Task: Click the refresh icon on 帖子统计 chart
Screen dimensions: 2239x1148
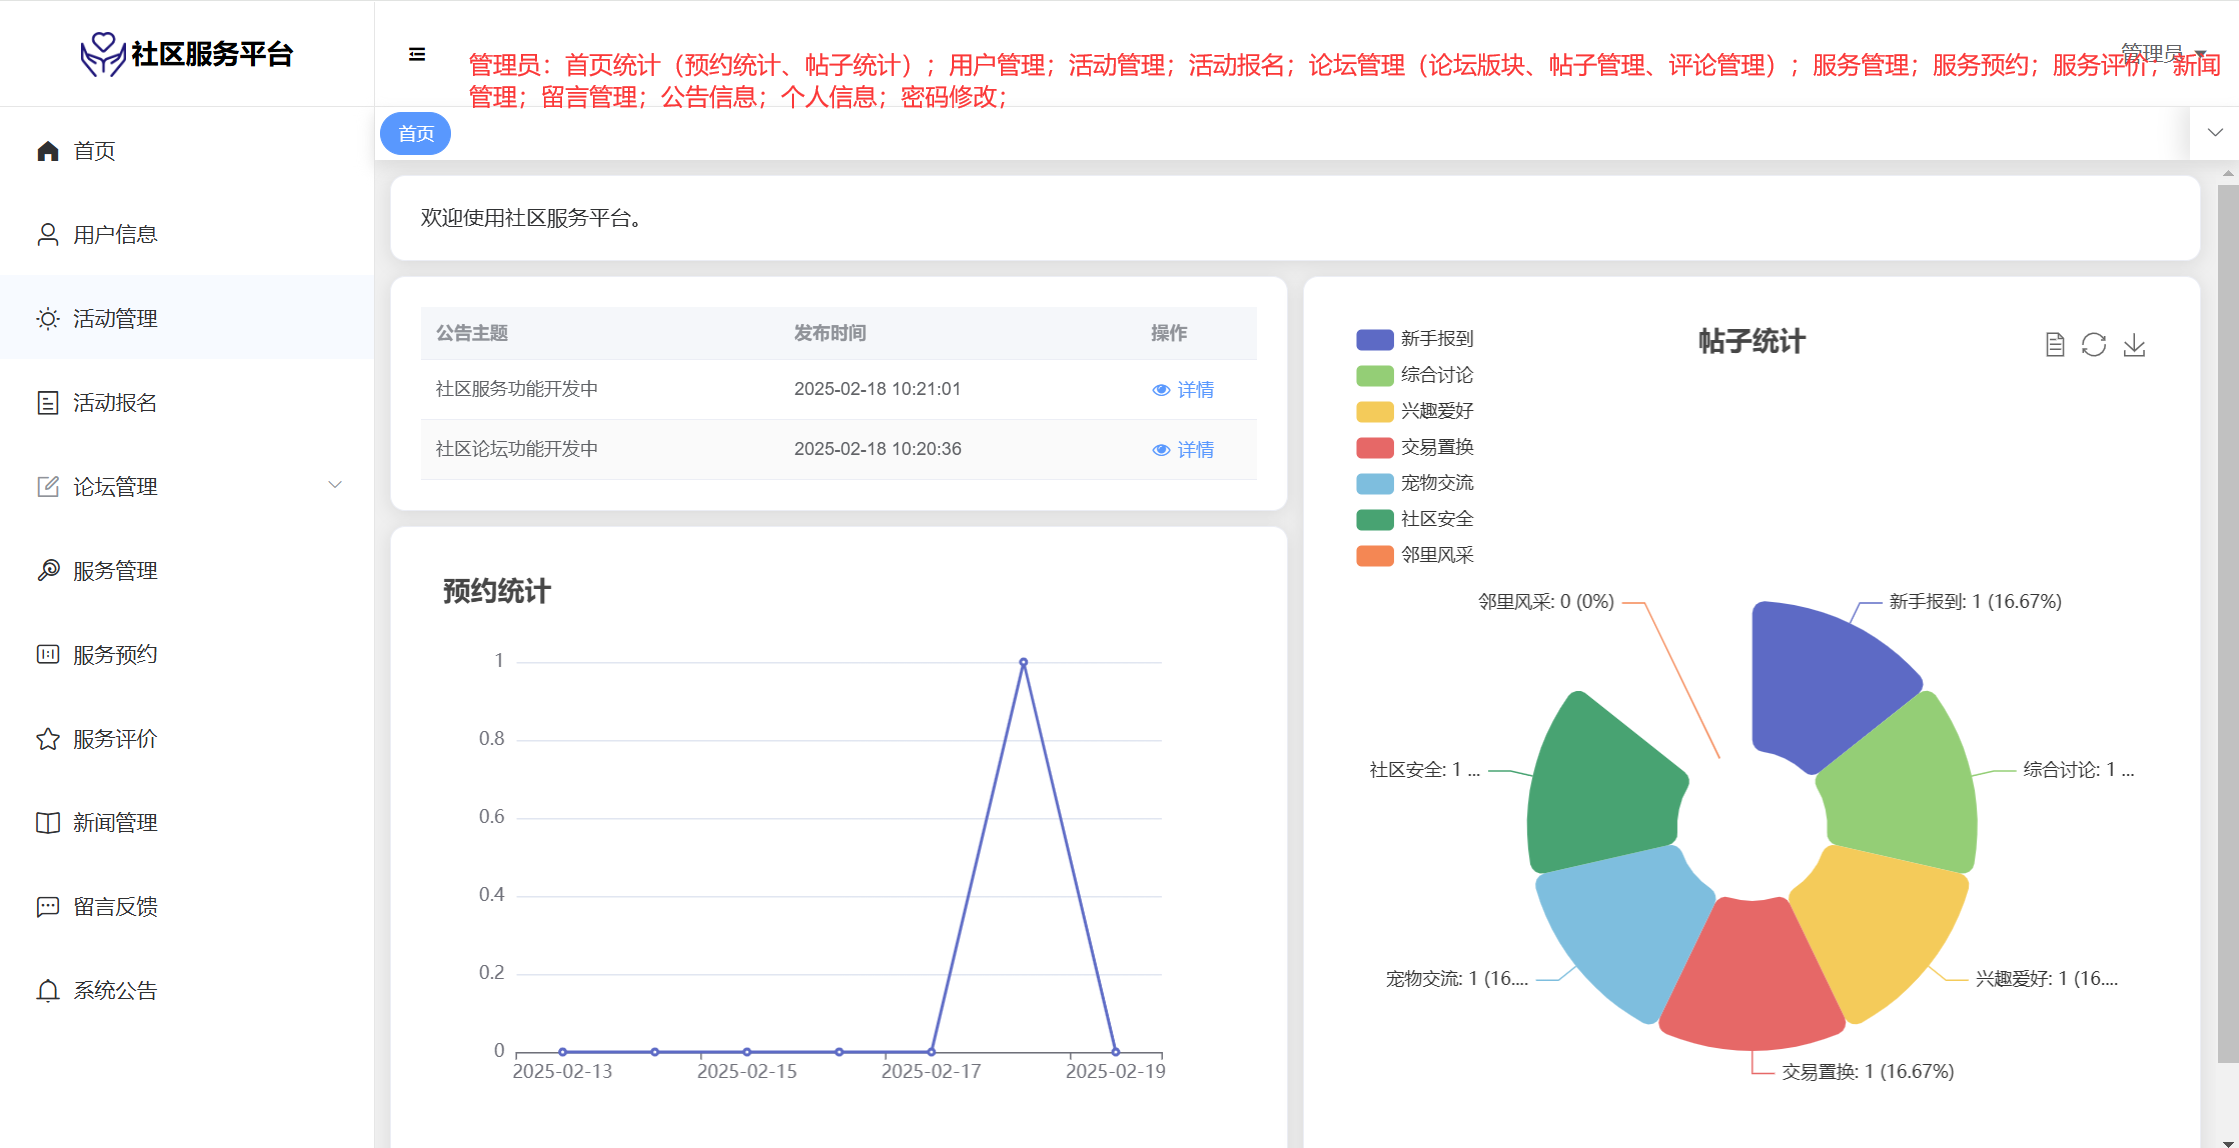Action: click(x=2094, y=345)
